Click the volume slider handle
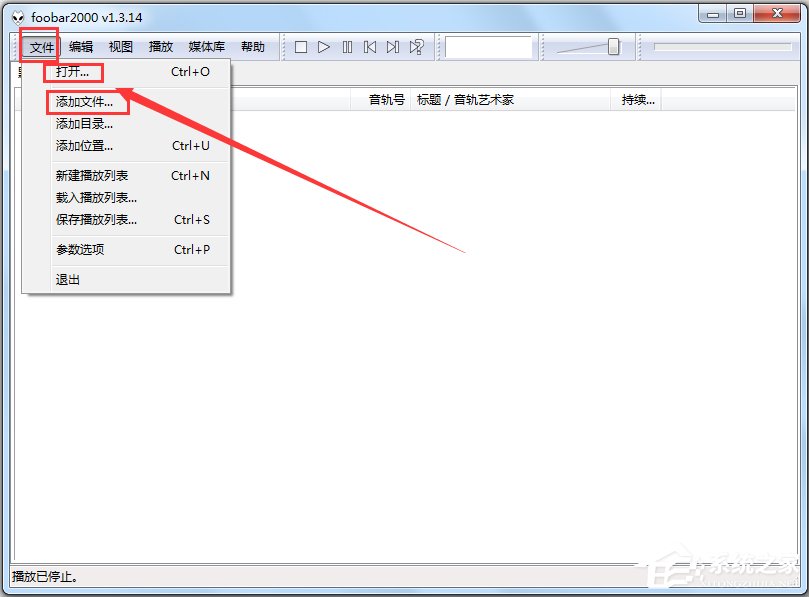 (x=613, y=47)
